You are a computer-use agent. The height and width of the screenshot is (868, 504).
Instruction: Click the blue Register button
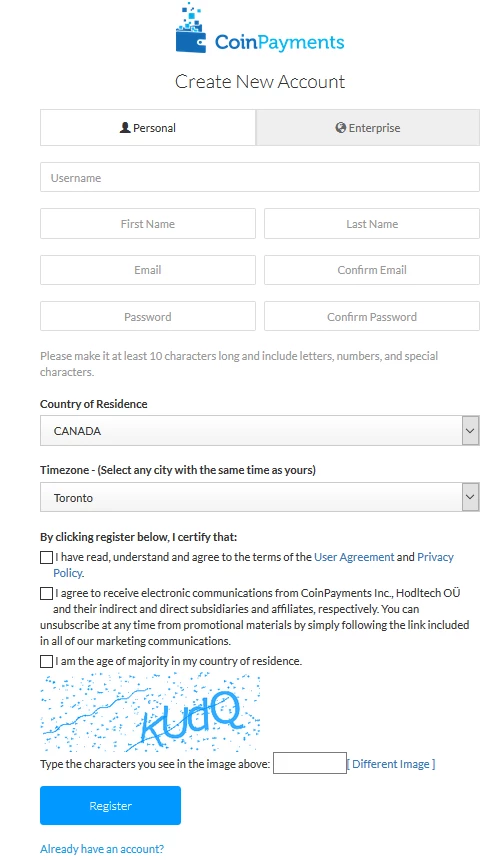[x=110, y=805]
